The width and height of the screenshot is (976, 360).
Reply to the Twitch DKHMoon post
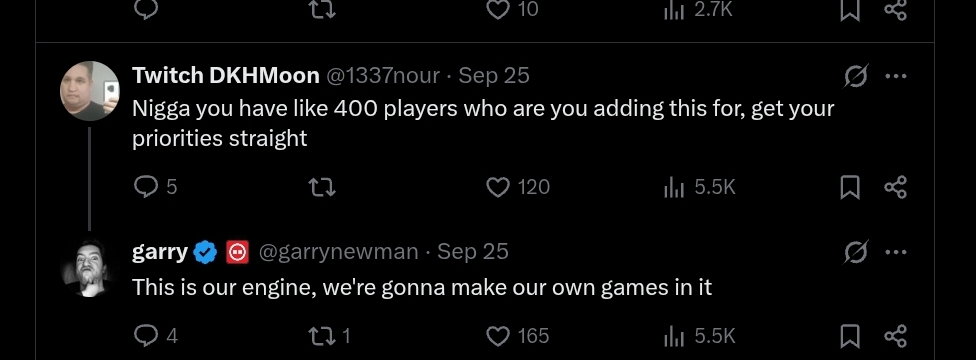155,187
